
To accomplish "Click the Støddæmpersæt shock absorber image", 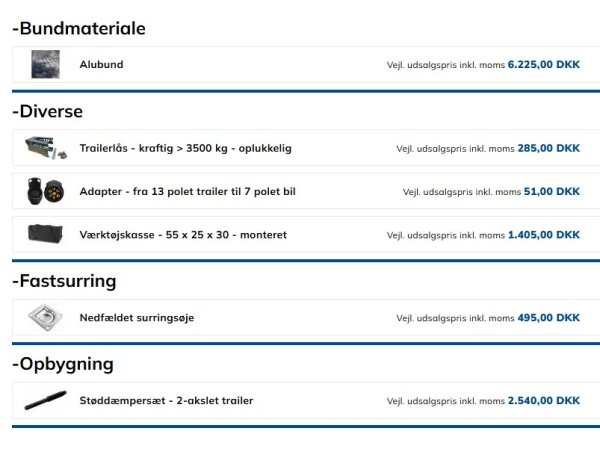I will 45,401.
